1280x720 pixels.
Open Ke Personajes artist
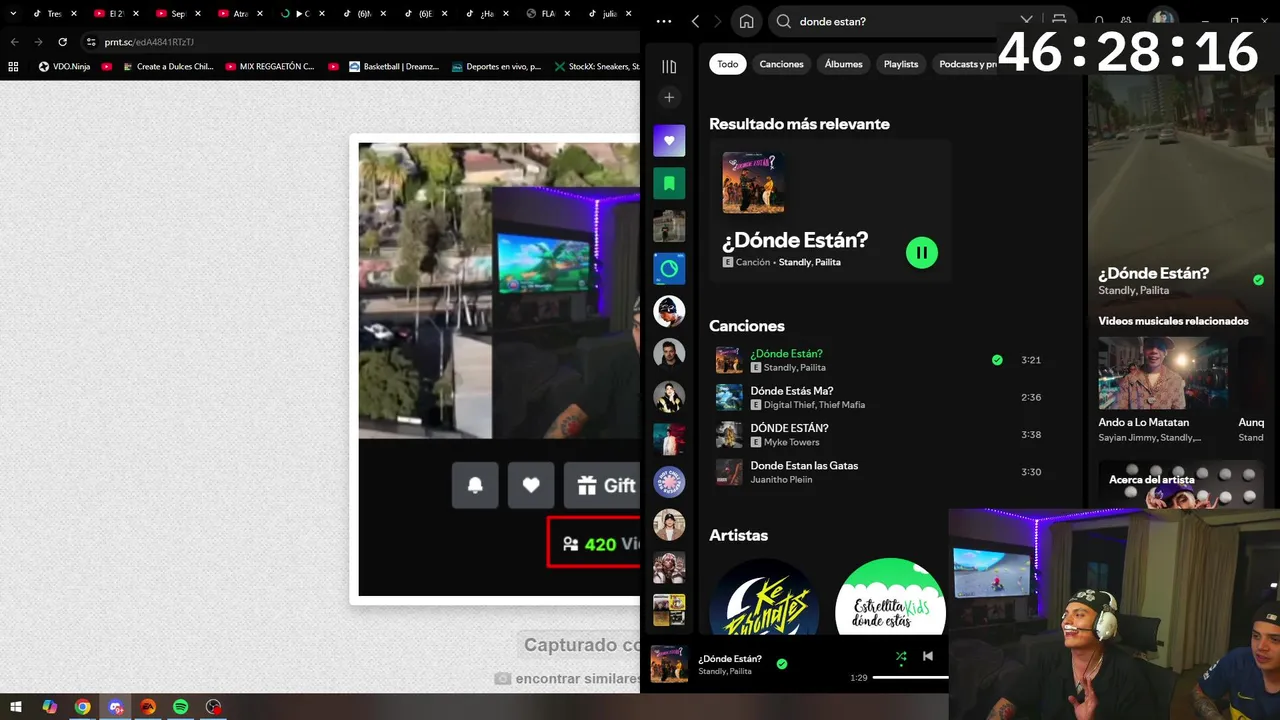pyautogui.click(x=764, y=598)
